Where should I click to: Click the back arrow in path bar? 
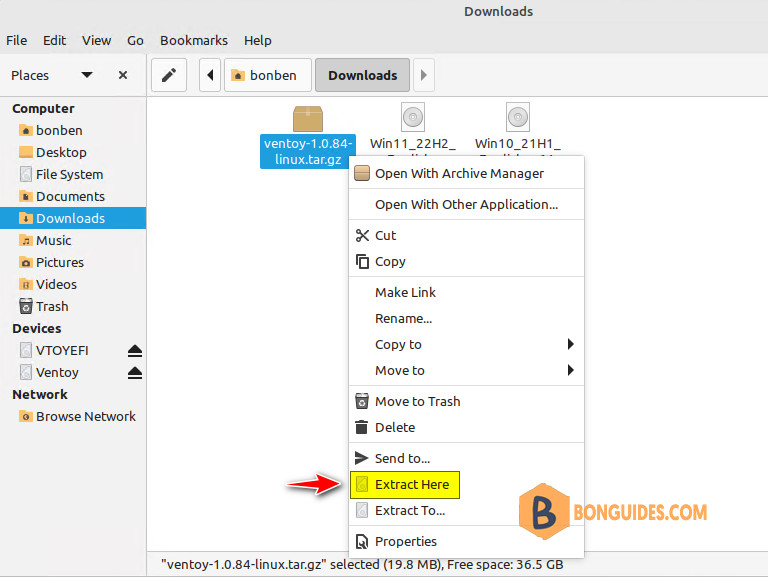[210, 75]
